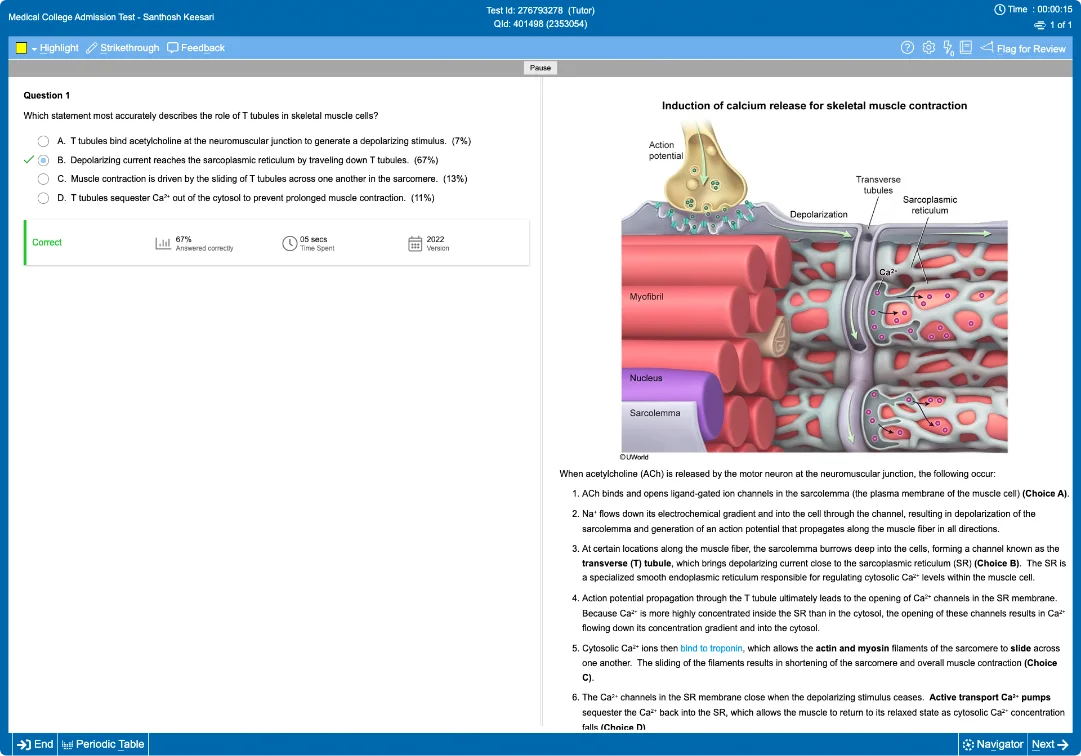This screenshot has width=1081, height=756.
Task: Select the Strikethrough pencil tool
Action: (92, 48)
